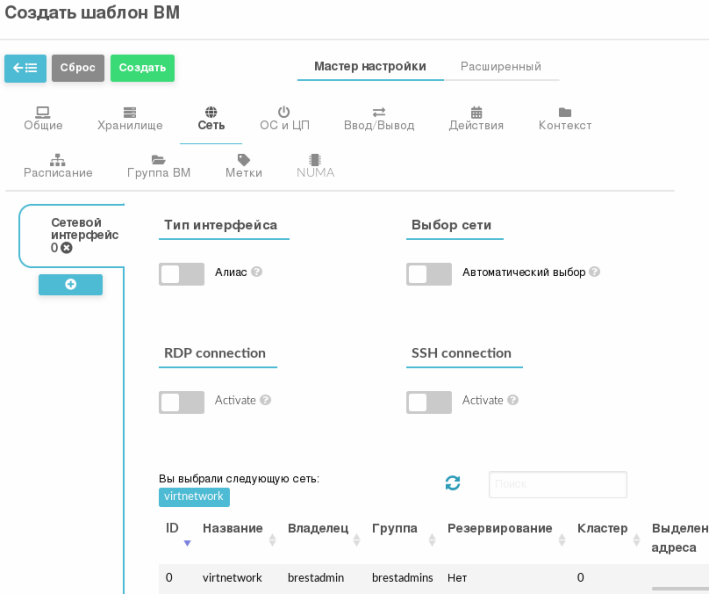Viewport: 716px width, 598px height.
Task: Click the back-to-list arrow button
Action: (25, 68)
